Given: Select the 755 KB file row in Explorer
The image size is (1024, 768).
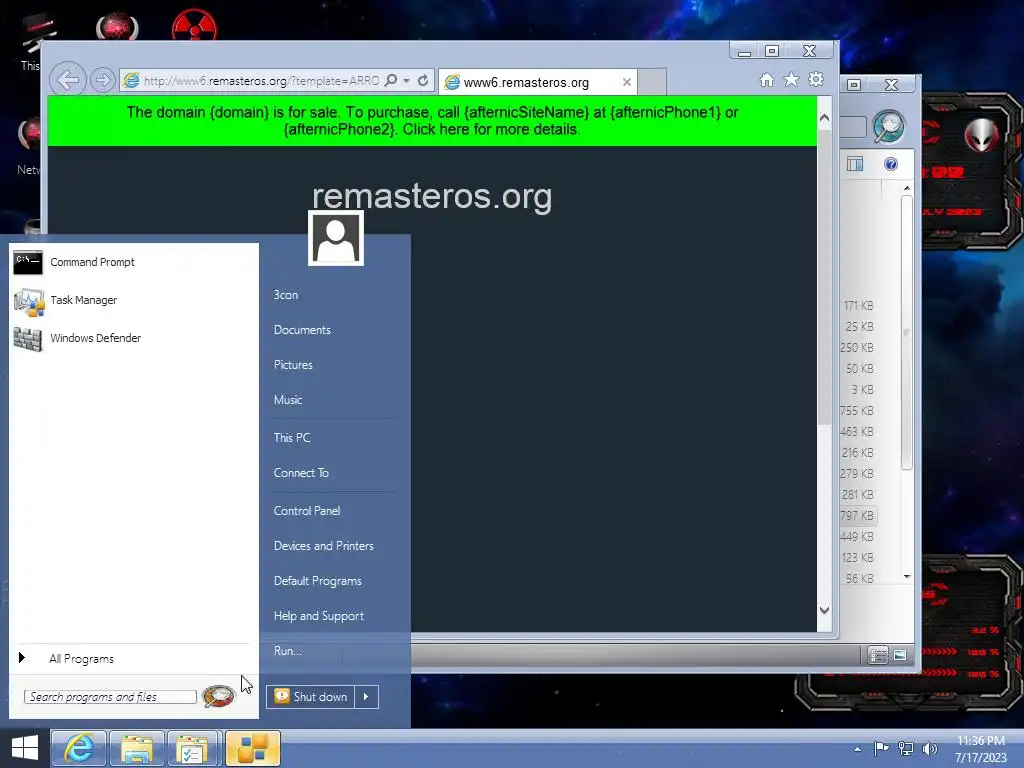Looking at the screenshot, I should [857, 411].
